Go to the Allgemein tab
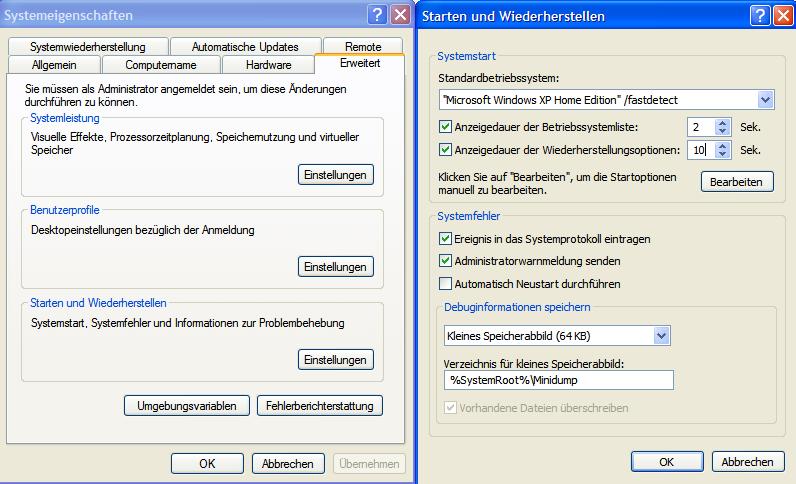This screenshot has width=796, height=484. (54, 65)
